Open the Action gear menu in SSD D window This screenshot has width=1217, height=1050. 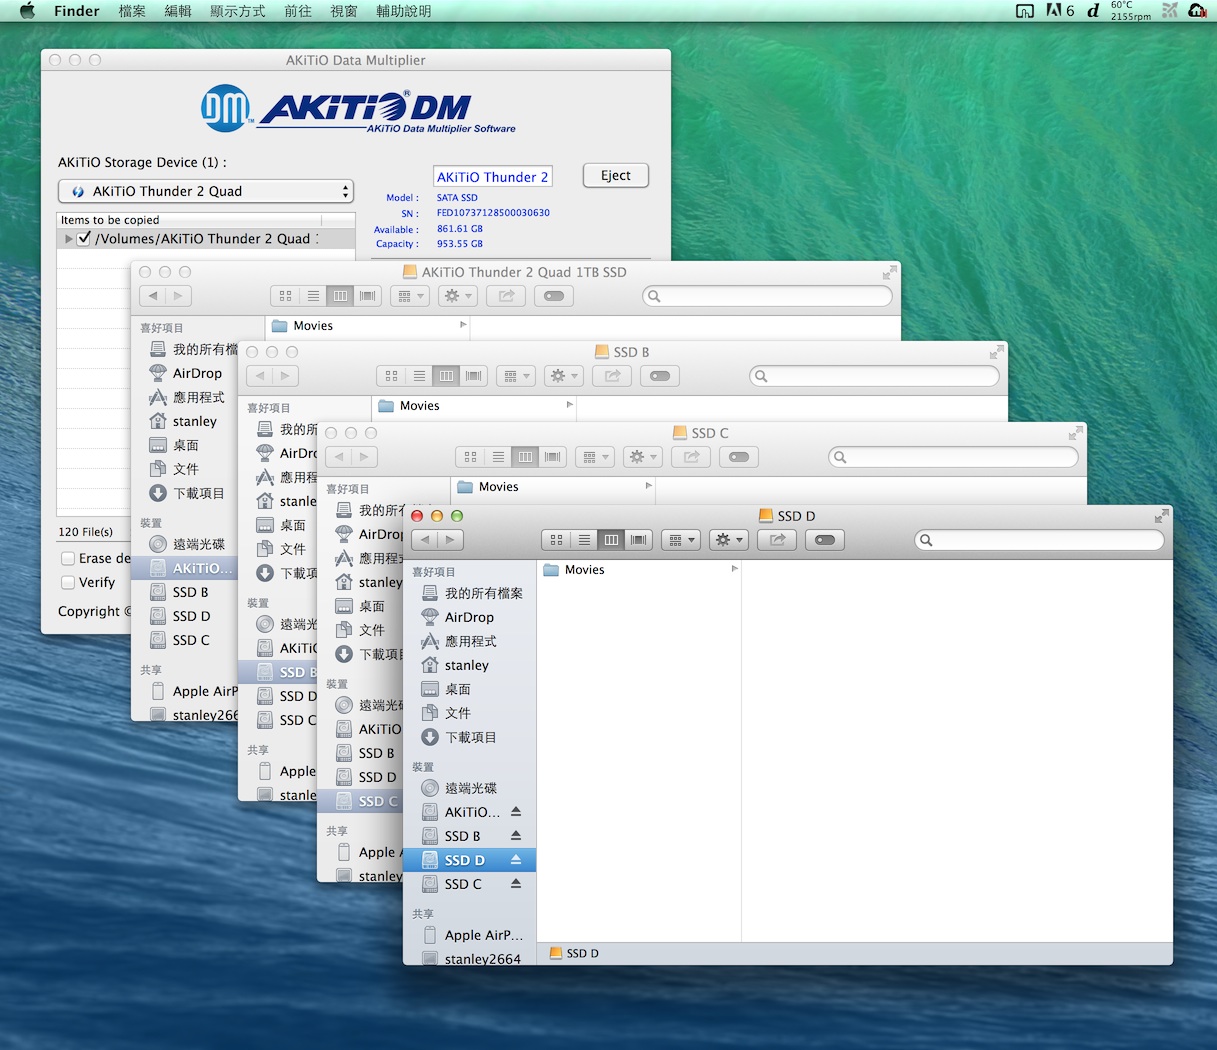click(x=728, y=540)
